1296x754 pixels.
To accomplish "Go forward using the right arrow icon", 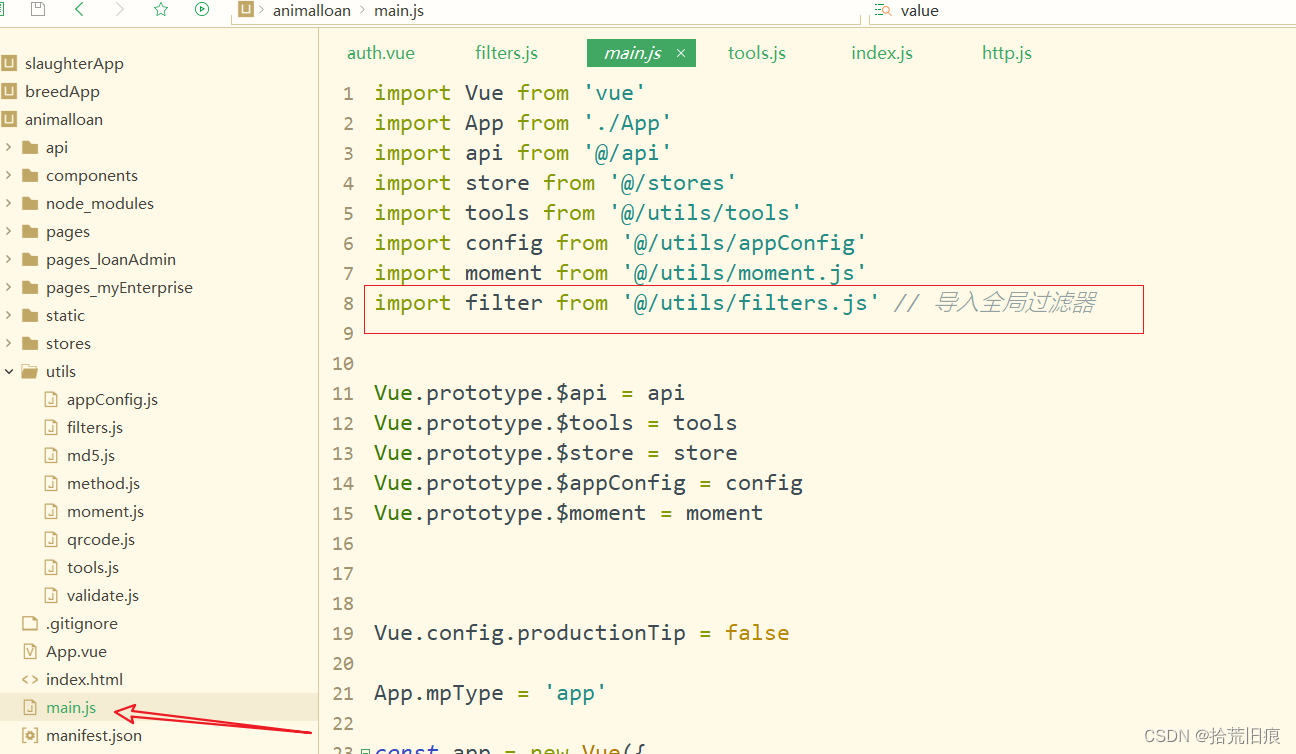I will coord(120,10).
